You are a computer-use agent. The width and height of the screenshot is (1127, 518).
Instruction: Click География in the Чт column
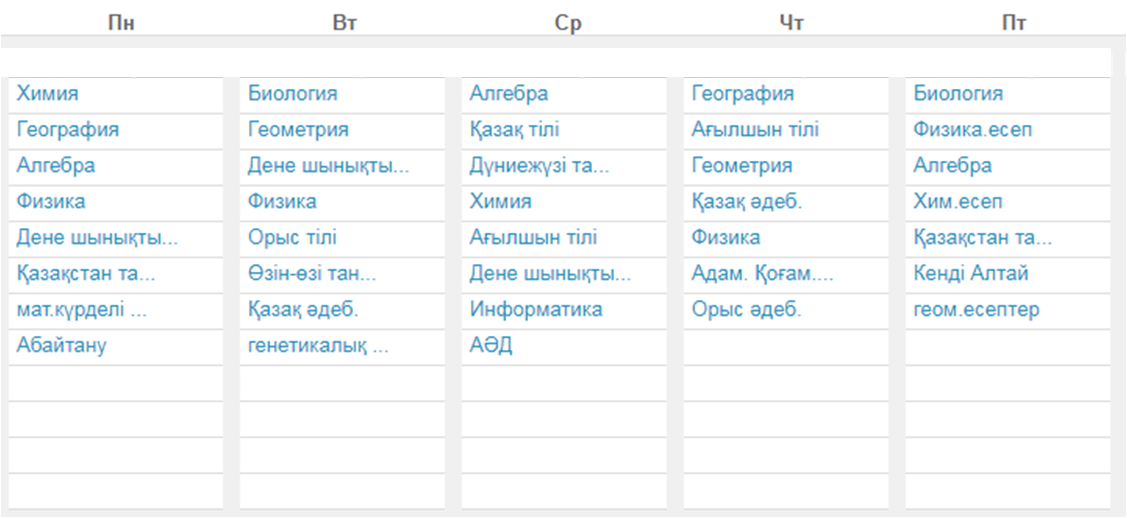(742, 93)
